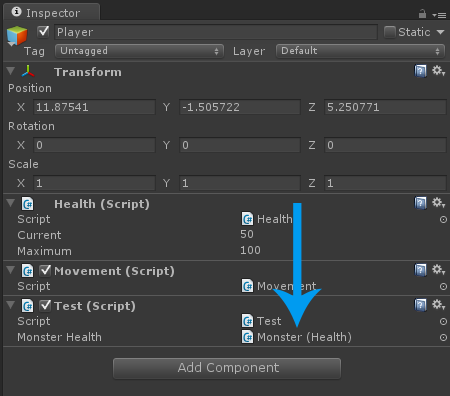Click the Add Component button
The height and width of the screenshot is (396, 450).
(x=227, y=368)
